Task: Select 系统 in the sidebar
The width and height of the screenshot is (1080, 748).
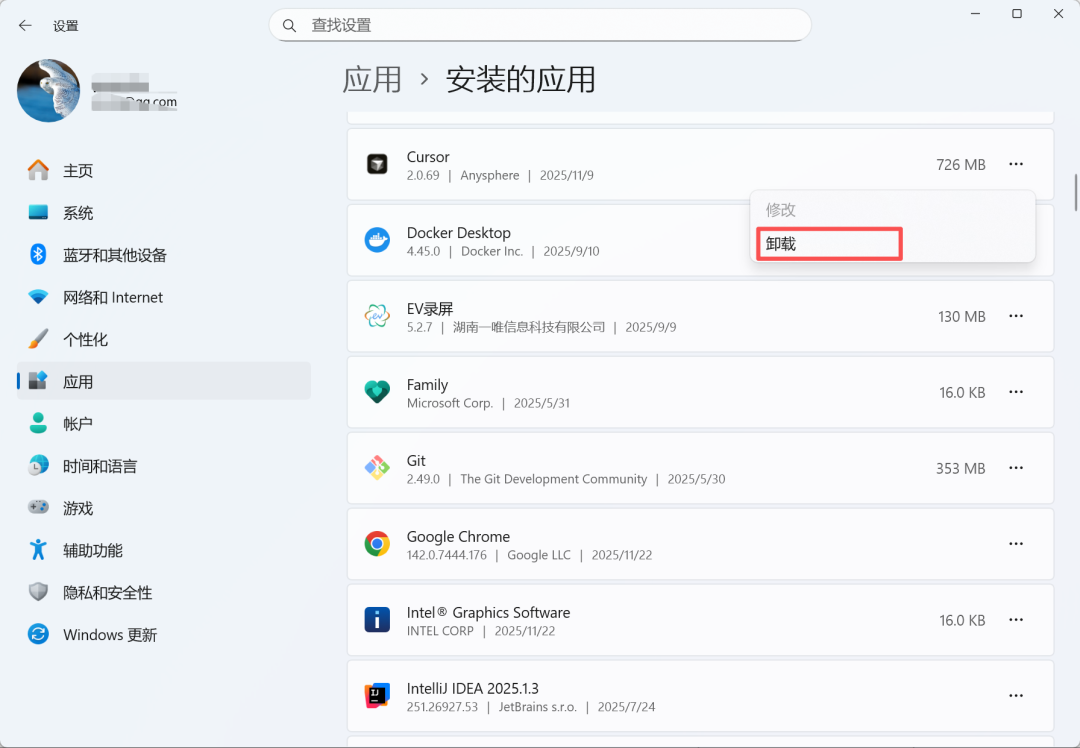Action: (164, 213)
